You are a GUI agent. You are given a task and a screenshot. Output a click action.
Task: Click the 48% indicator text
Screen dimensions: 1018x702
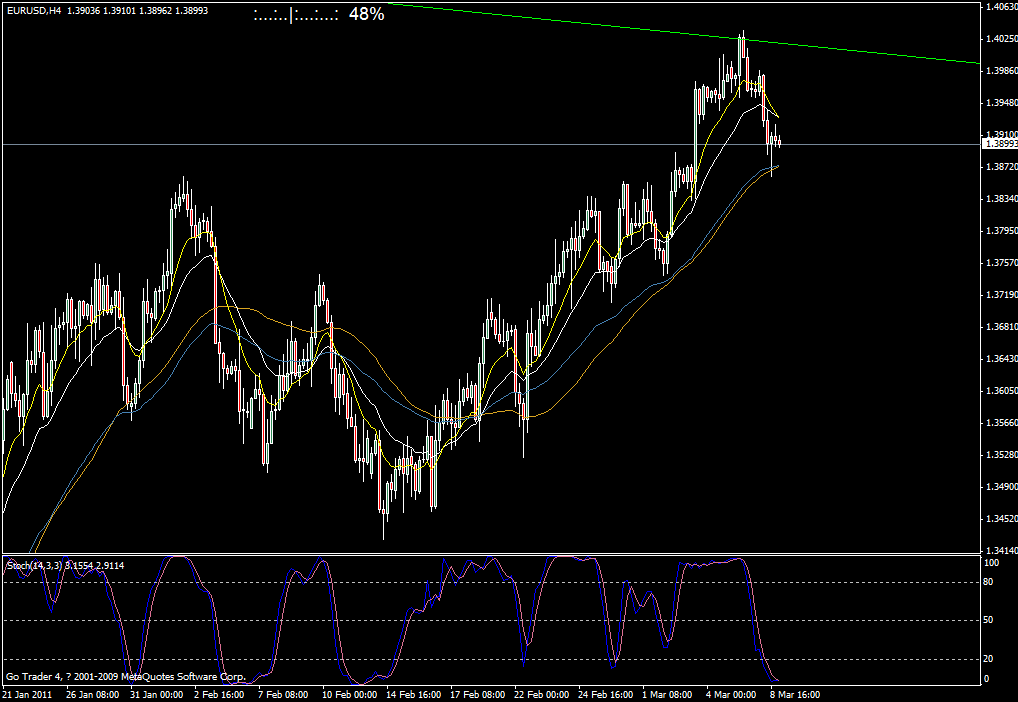pos(366,15)
